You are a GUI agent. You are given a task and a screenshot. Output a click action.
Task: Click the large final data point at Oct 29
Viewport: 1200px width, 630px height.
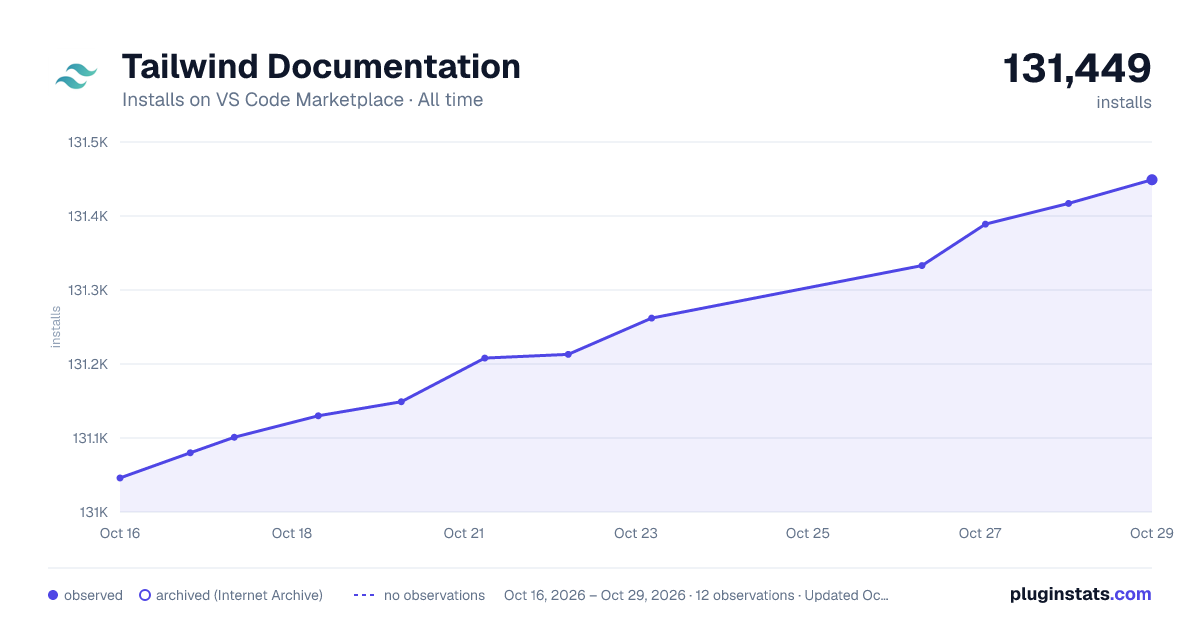[x=1152, y=180]
